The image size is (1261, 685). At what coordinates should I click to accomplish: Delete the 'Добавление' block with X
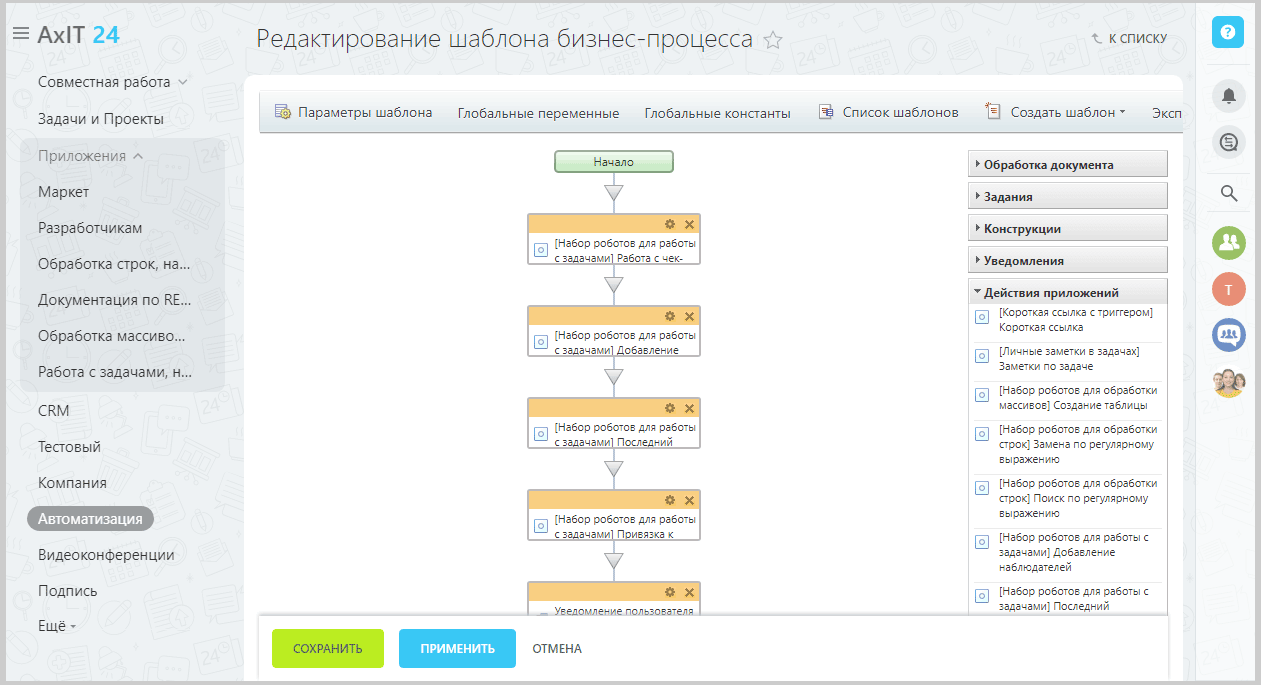[689, 315]
